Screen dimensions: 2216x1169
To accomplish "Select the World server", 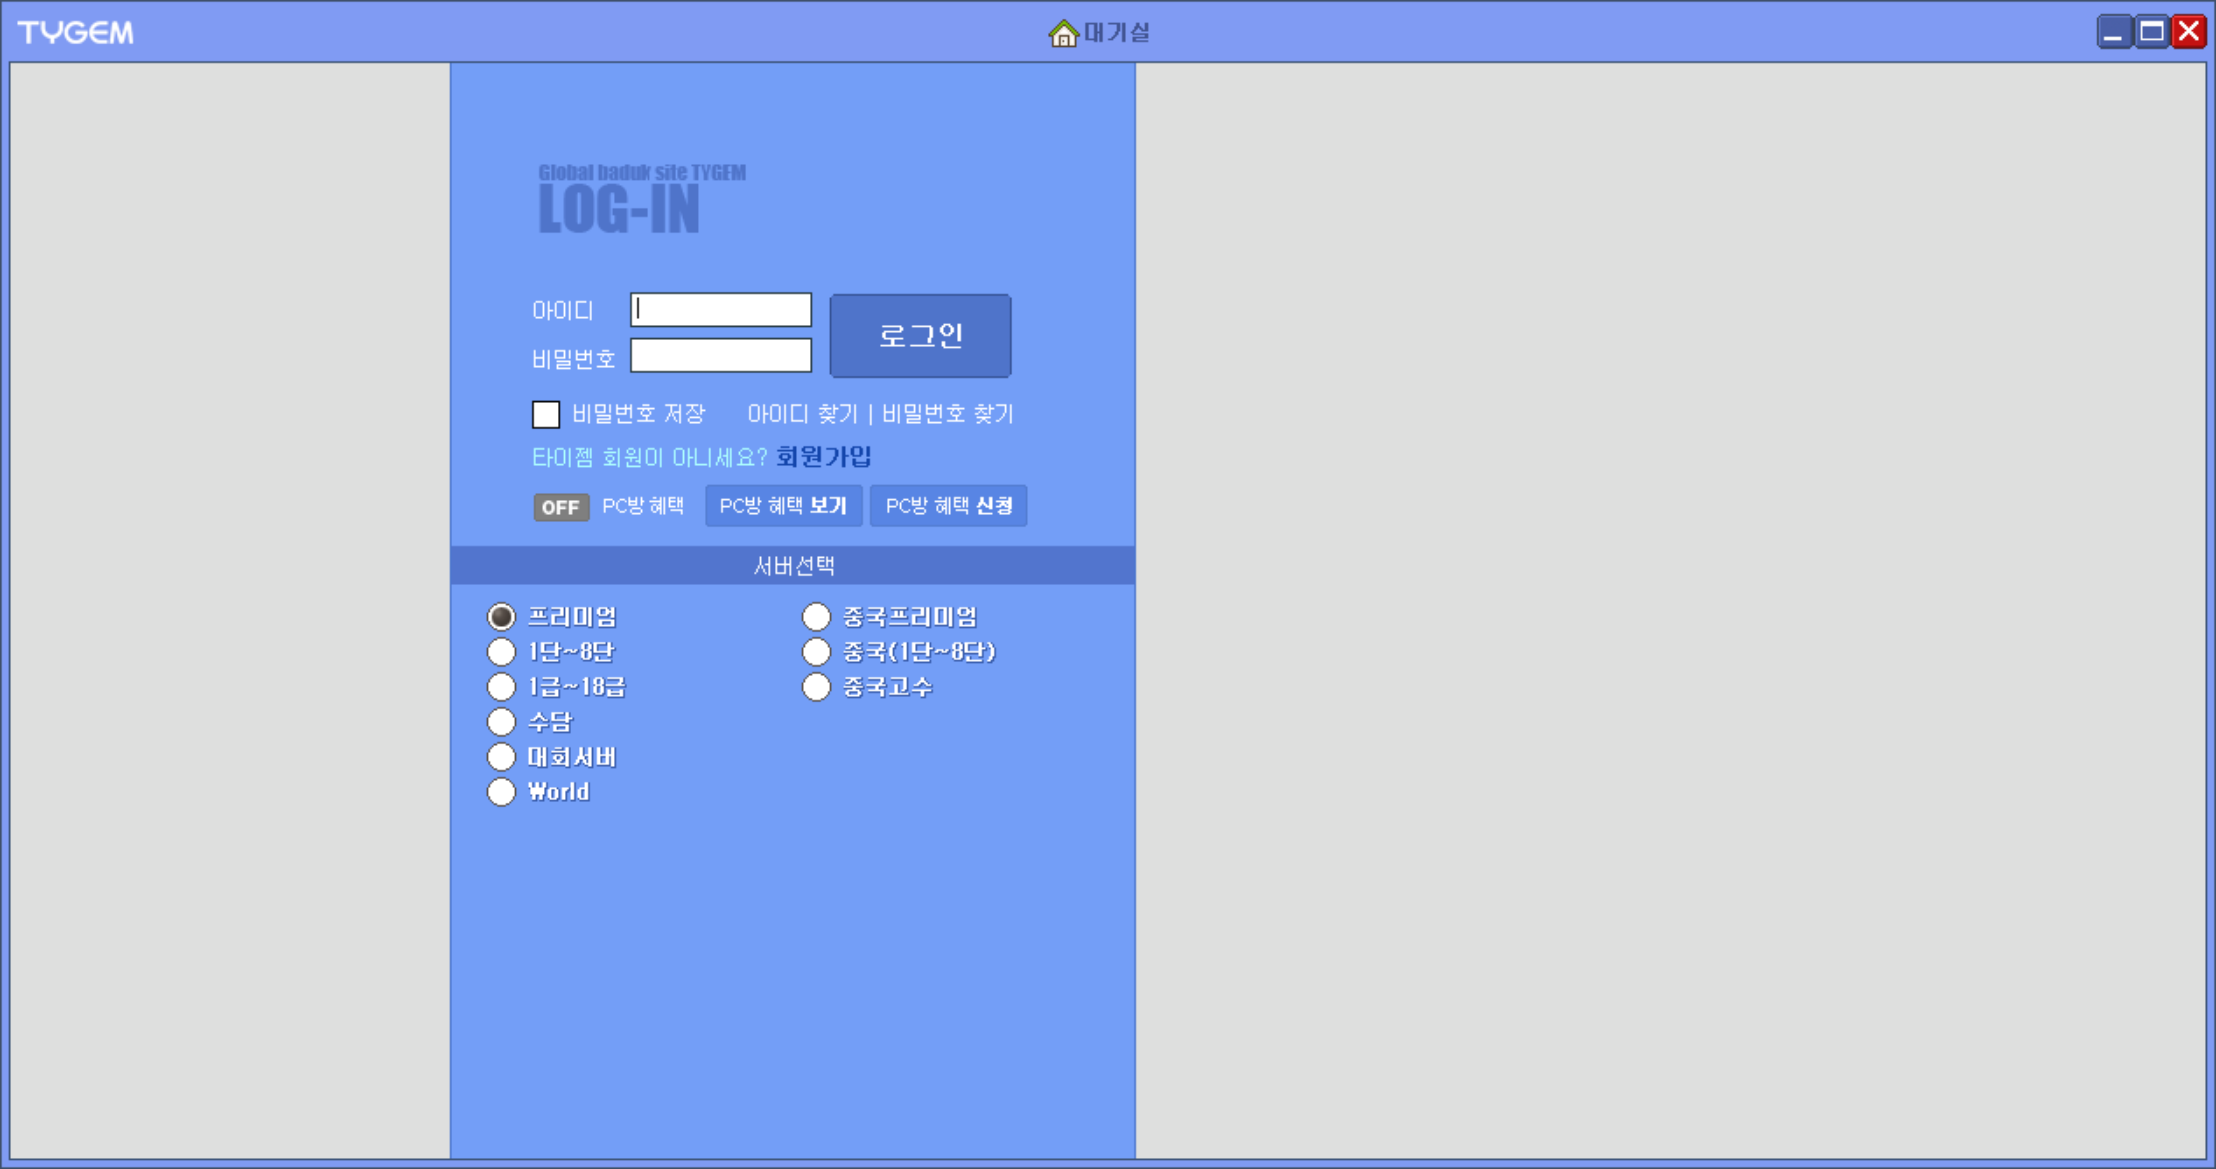I will pyautogui.click(x=501, y=792).
